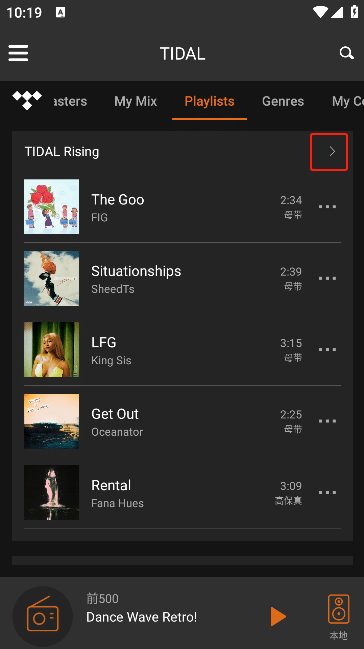Image resolution: width=364 pixels, height=649 pixels.
Task: Tap the LFG album cover thumbnail
Action: 51,349
